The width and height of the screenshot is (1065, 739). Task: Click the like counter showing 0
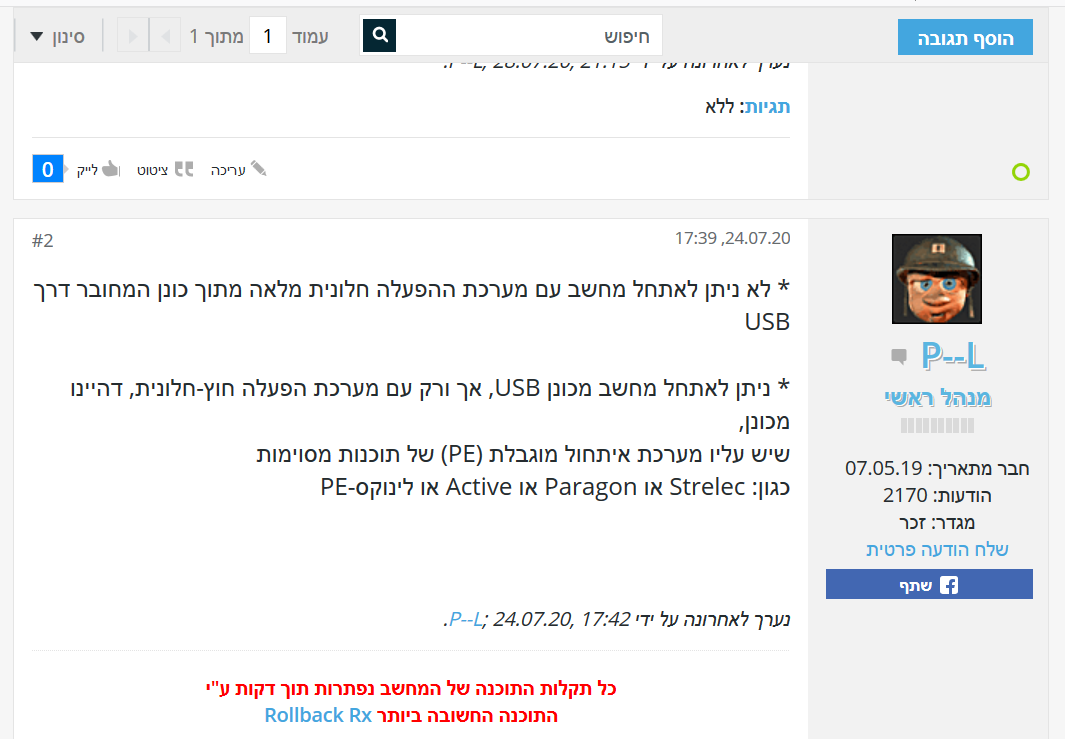pos(47,168)
